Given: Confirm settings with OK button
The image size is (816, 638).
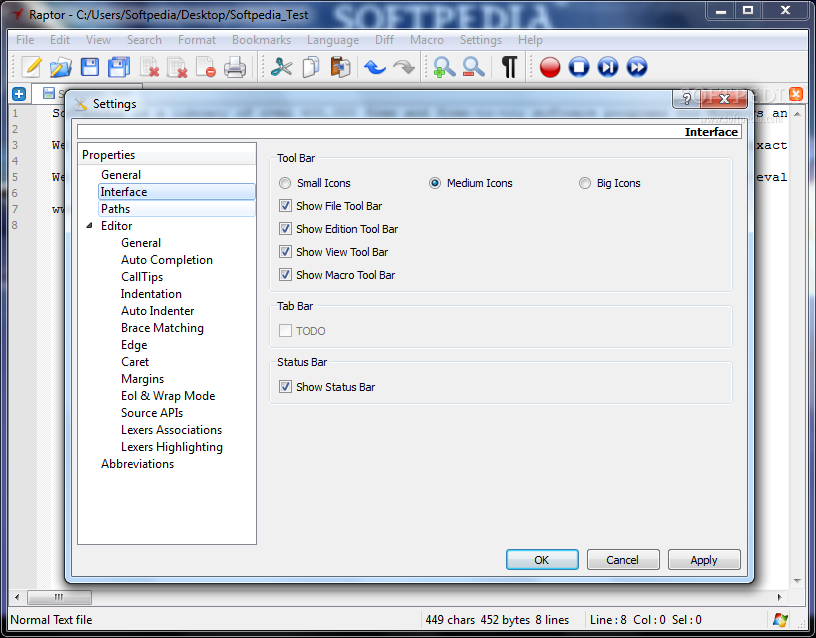Looking at the screenshot, I should click(542, 560).
